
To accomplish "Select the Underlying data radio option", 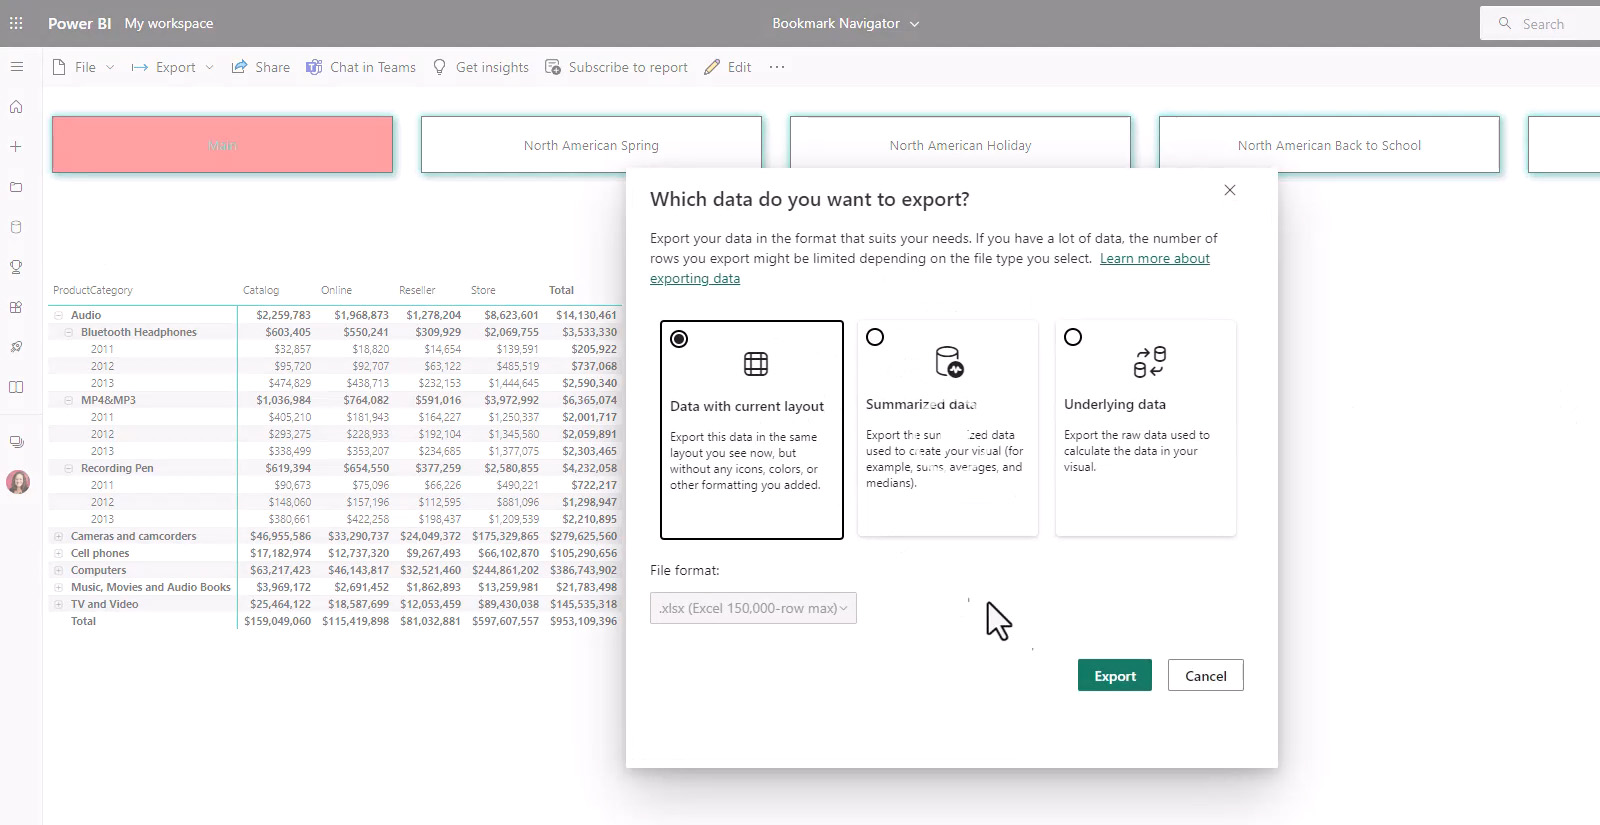I will click(x=1073, y=337).
